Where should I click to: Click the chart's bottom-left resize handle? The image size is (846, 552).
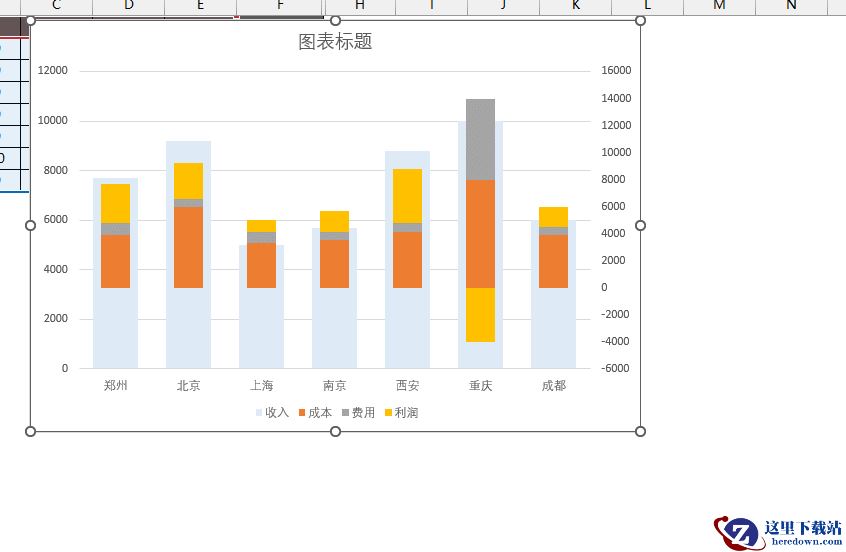point(30,431)
